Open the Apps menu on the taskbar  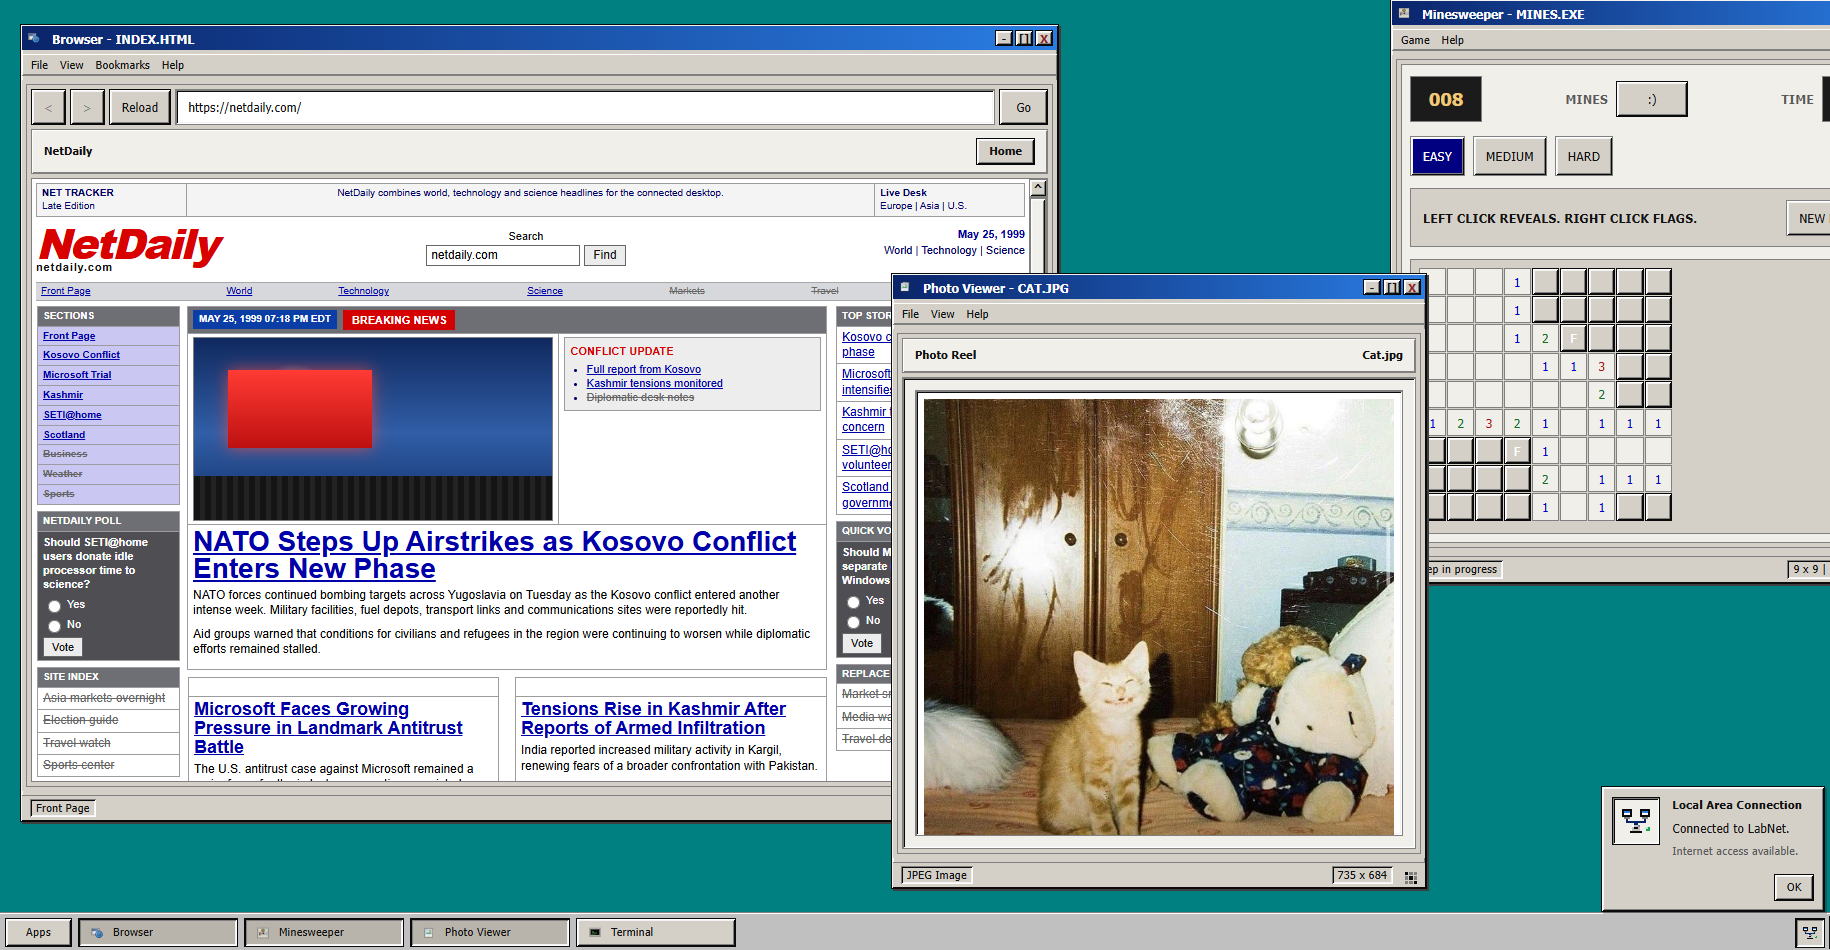coord(38,932)
